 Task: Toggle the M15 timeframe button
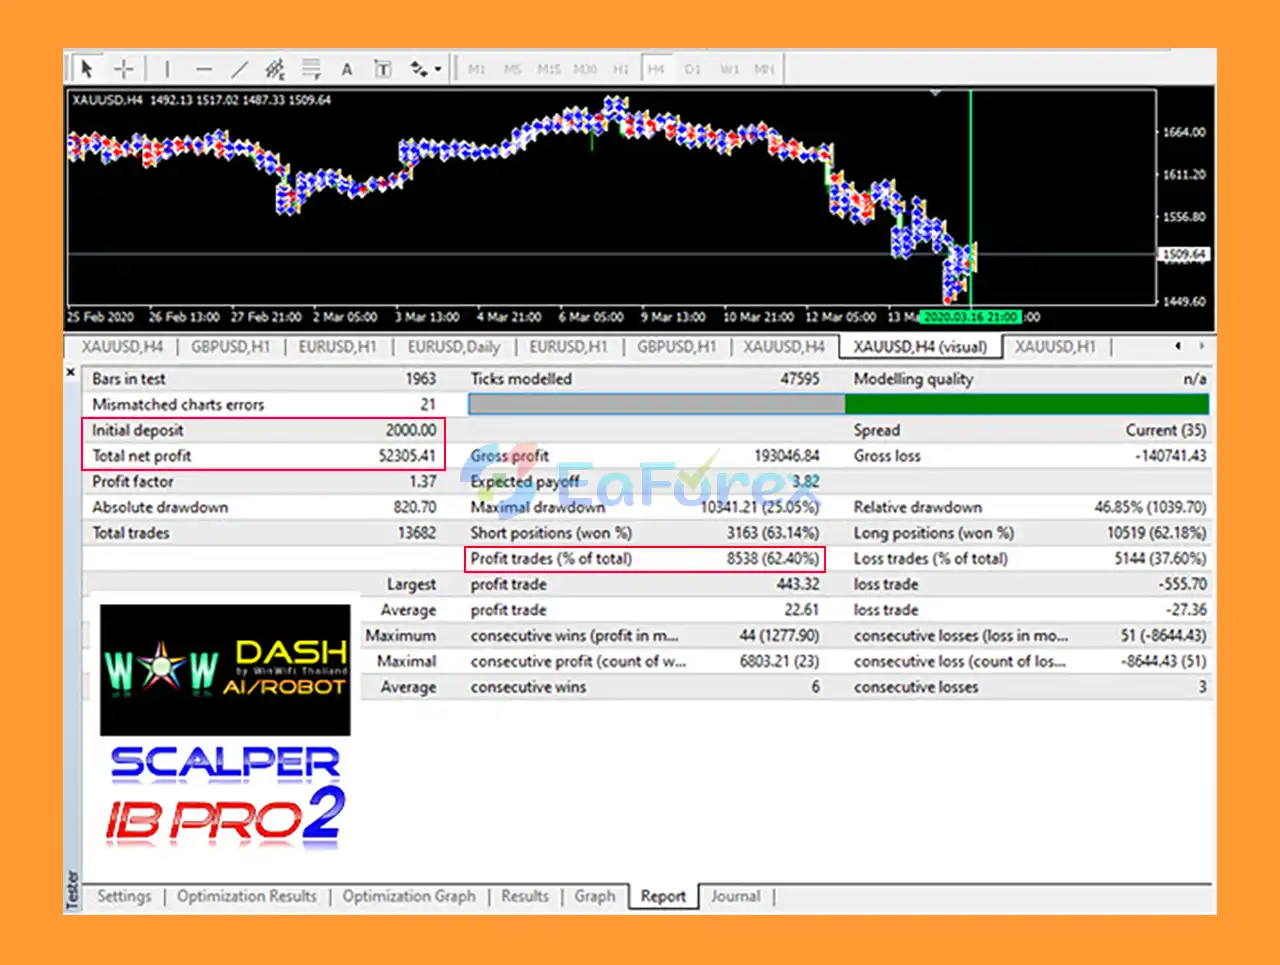click(548, 69)
